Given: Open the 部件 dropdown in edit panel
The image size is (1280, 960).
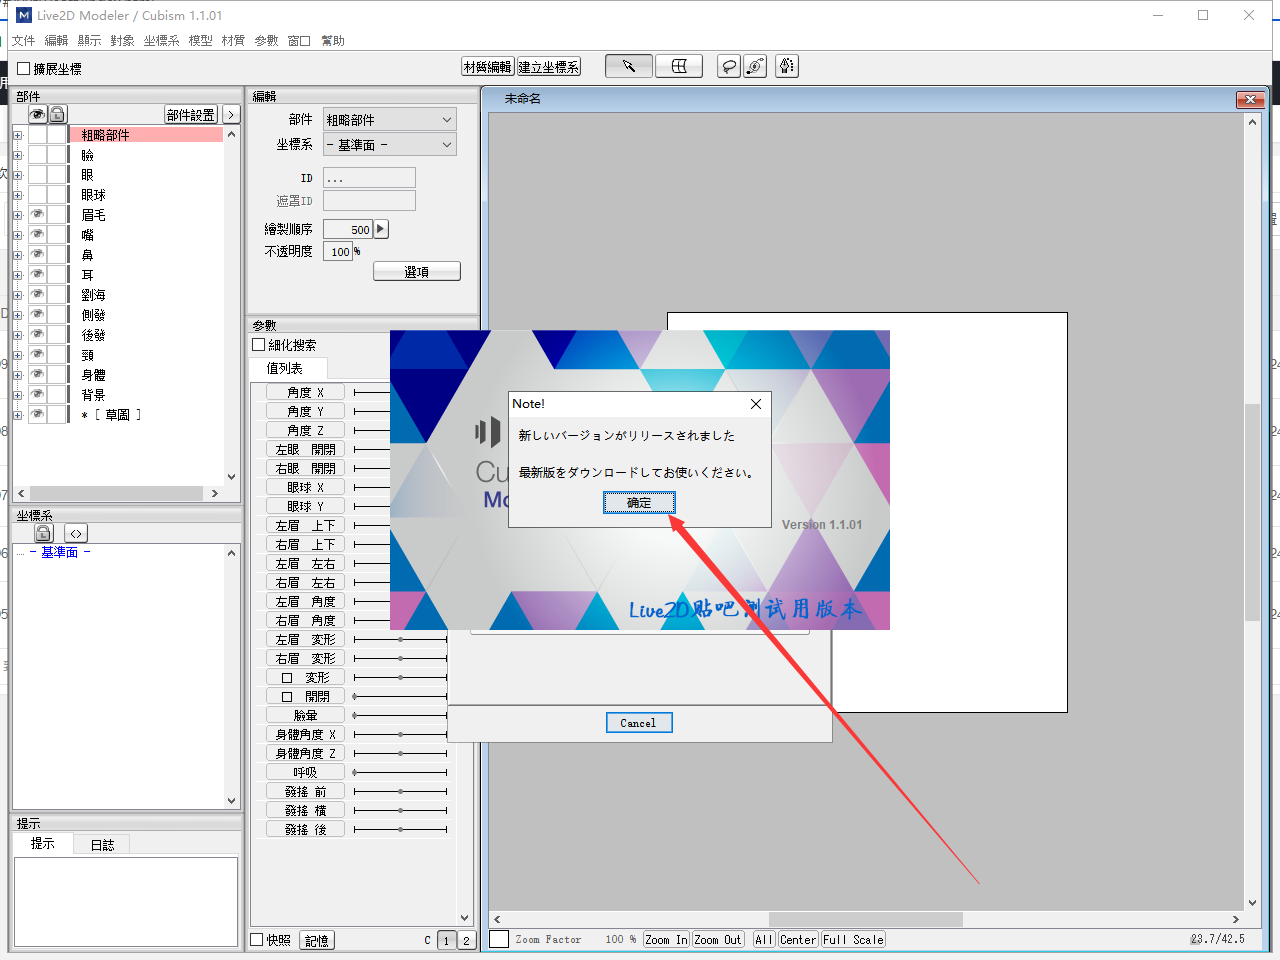Looking at the screenshot, I should pos(389,119).
